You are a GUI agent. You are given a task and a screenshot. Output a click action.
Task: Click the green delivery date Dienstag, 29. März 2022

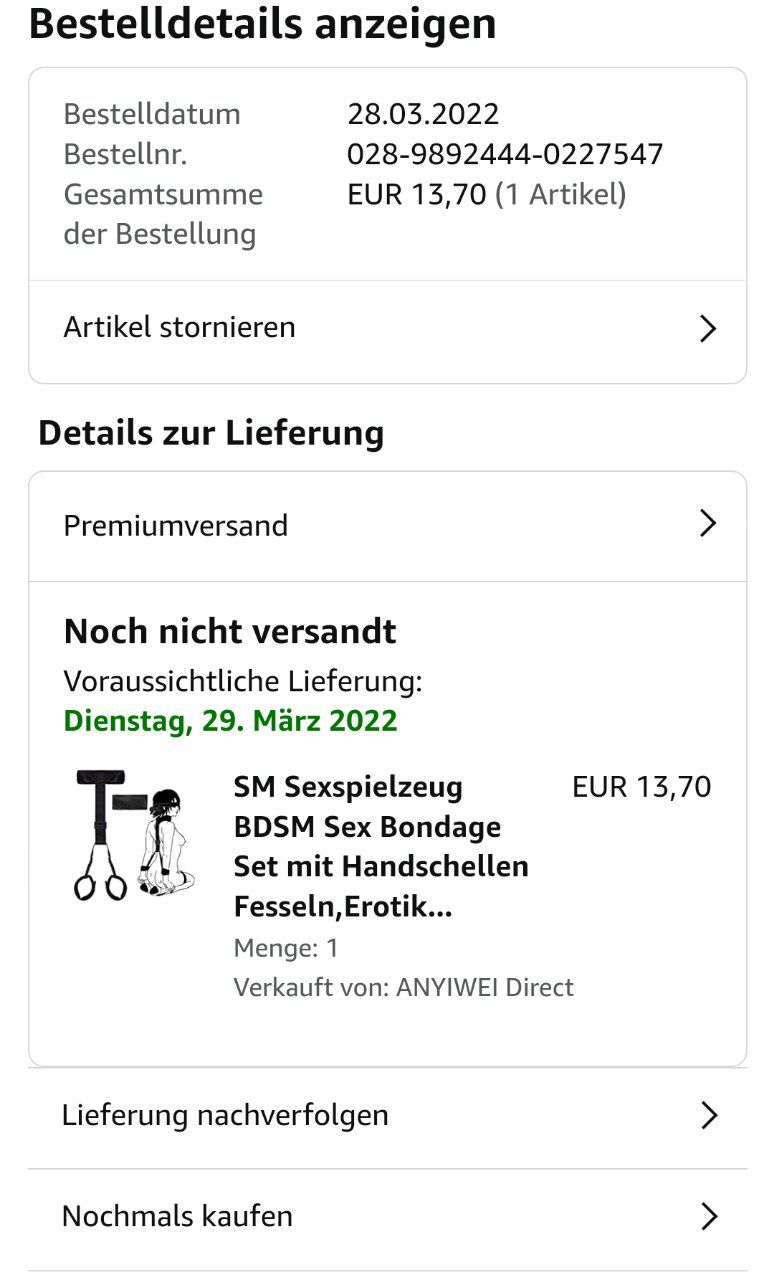(230, 721)
